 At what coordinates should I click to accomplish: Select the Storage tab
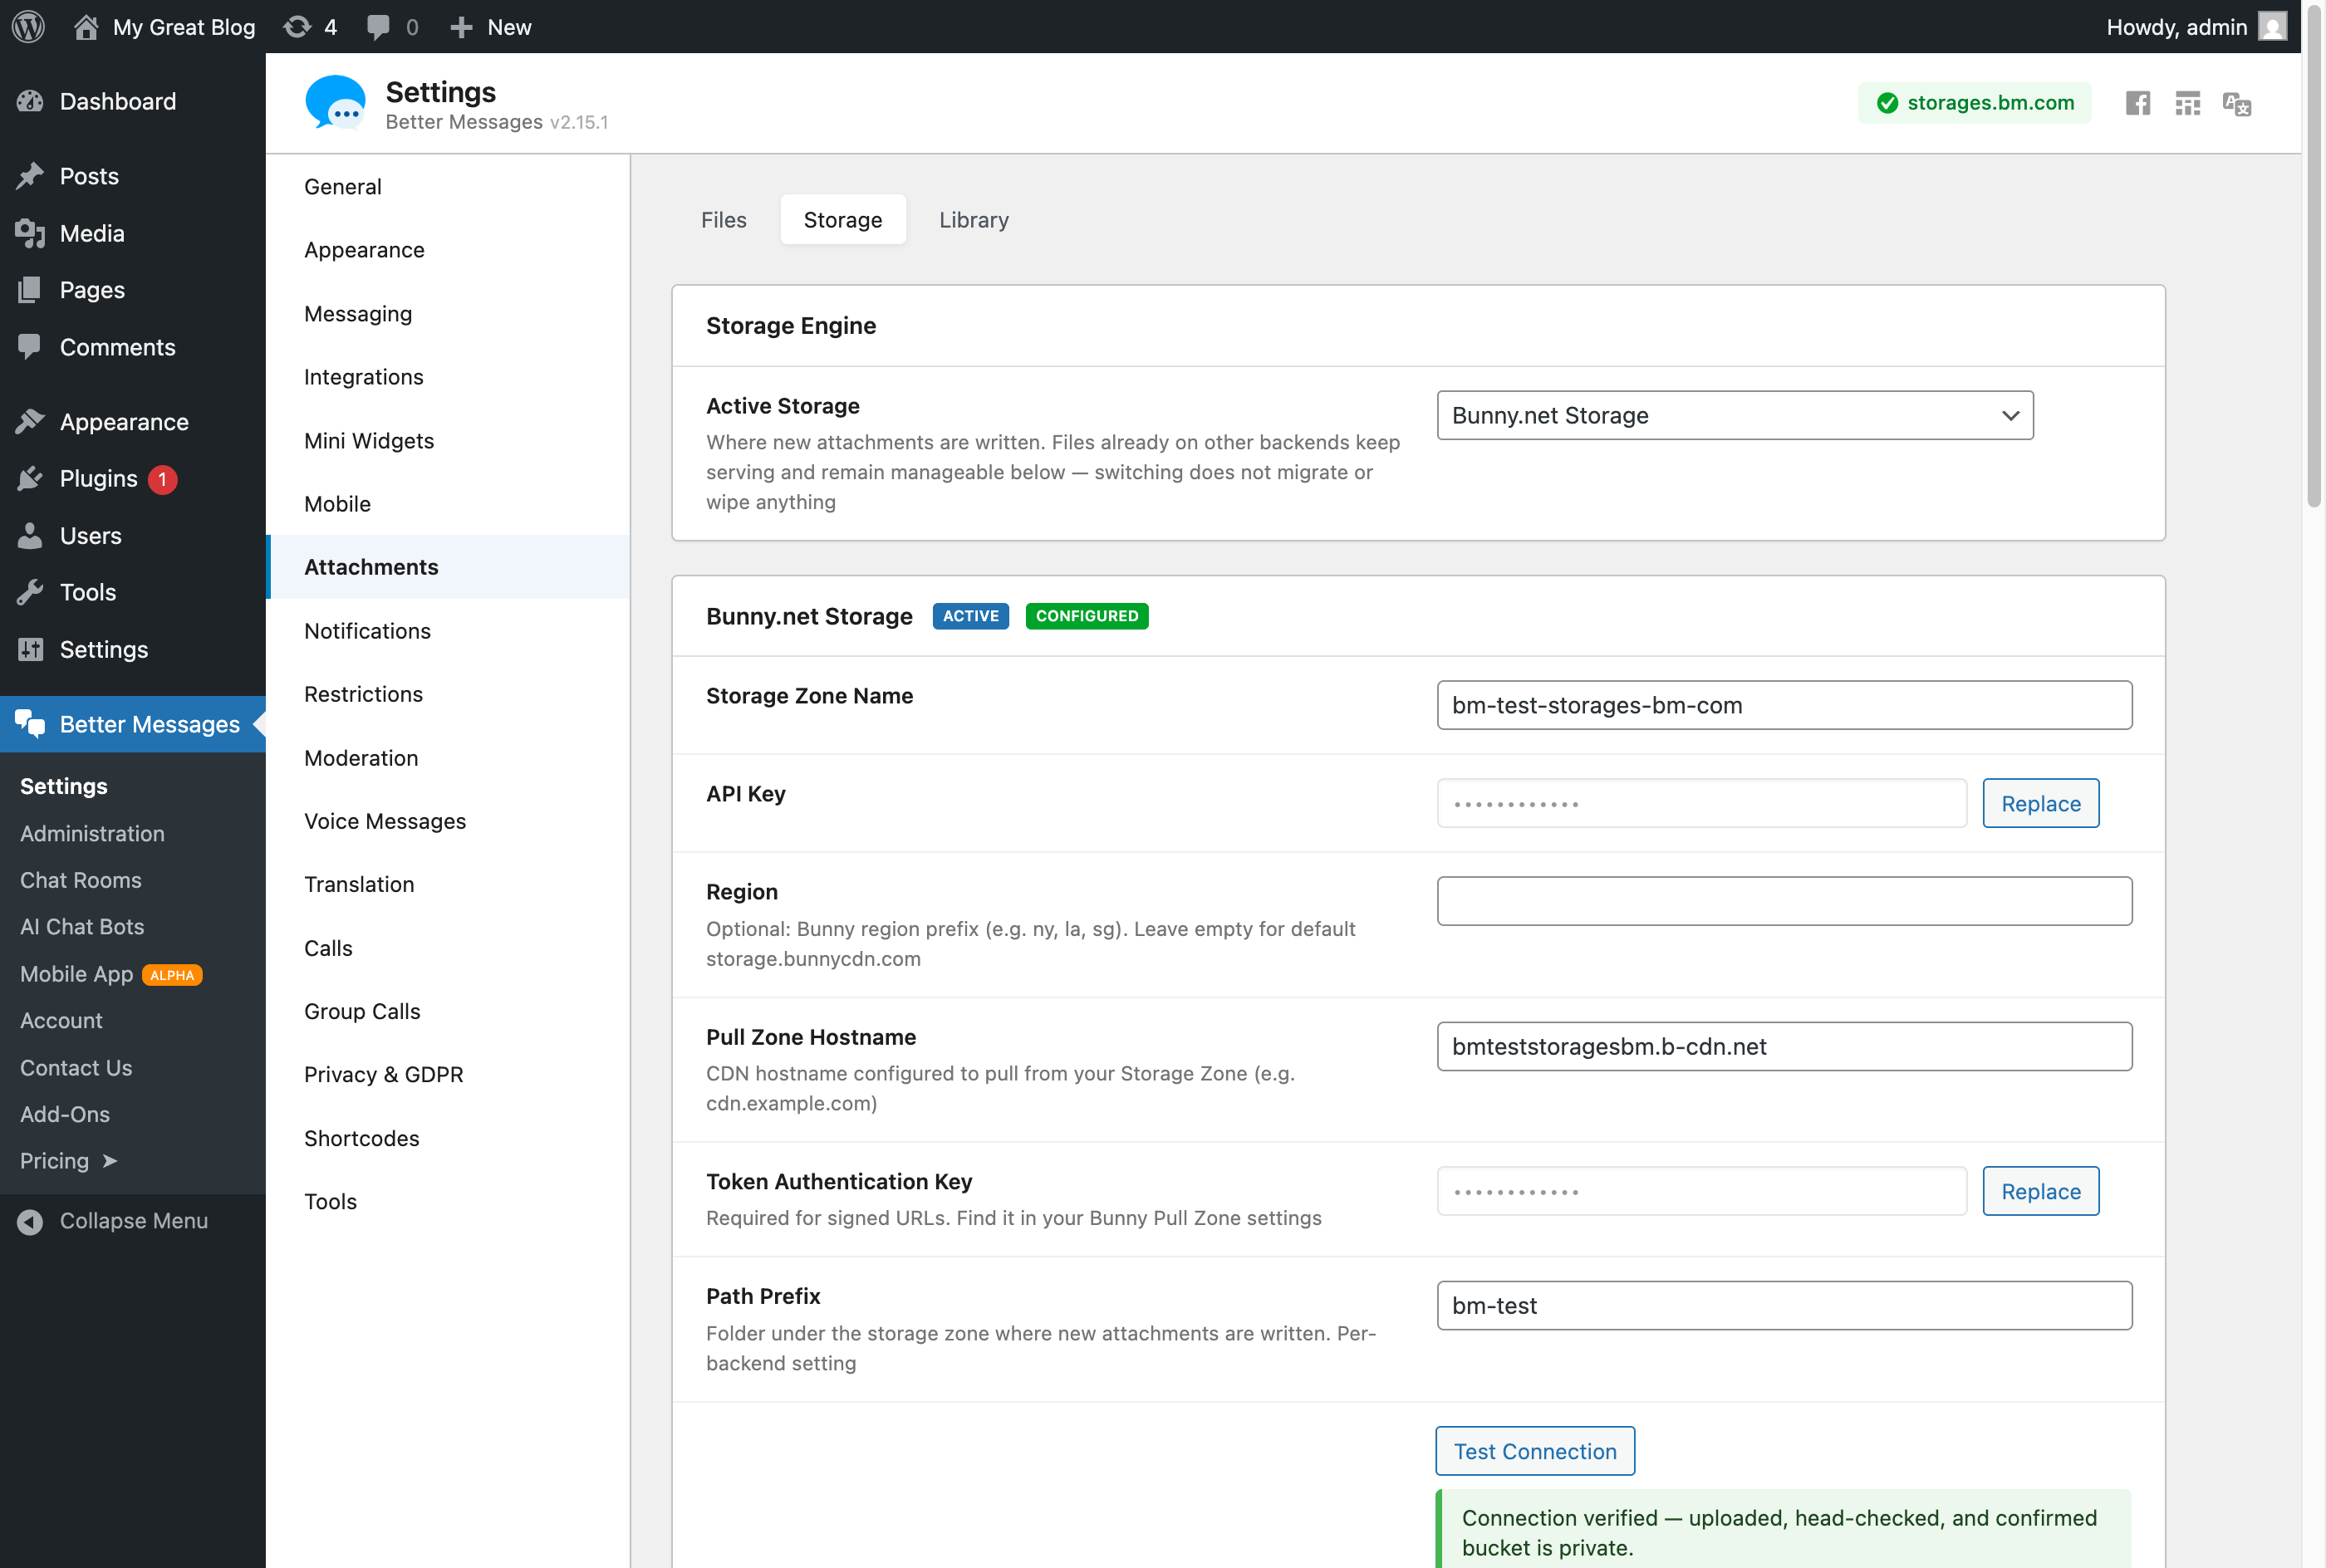(x=843, y=220)
